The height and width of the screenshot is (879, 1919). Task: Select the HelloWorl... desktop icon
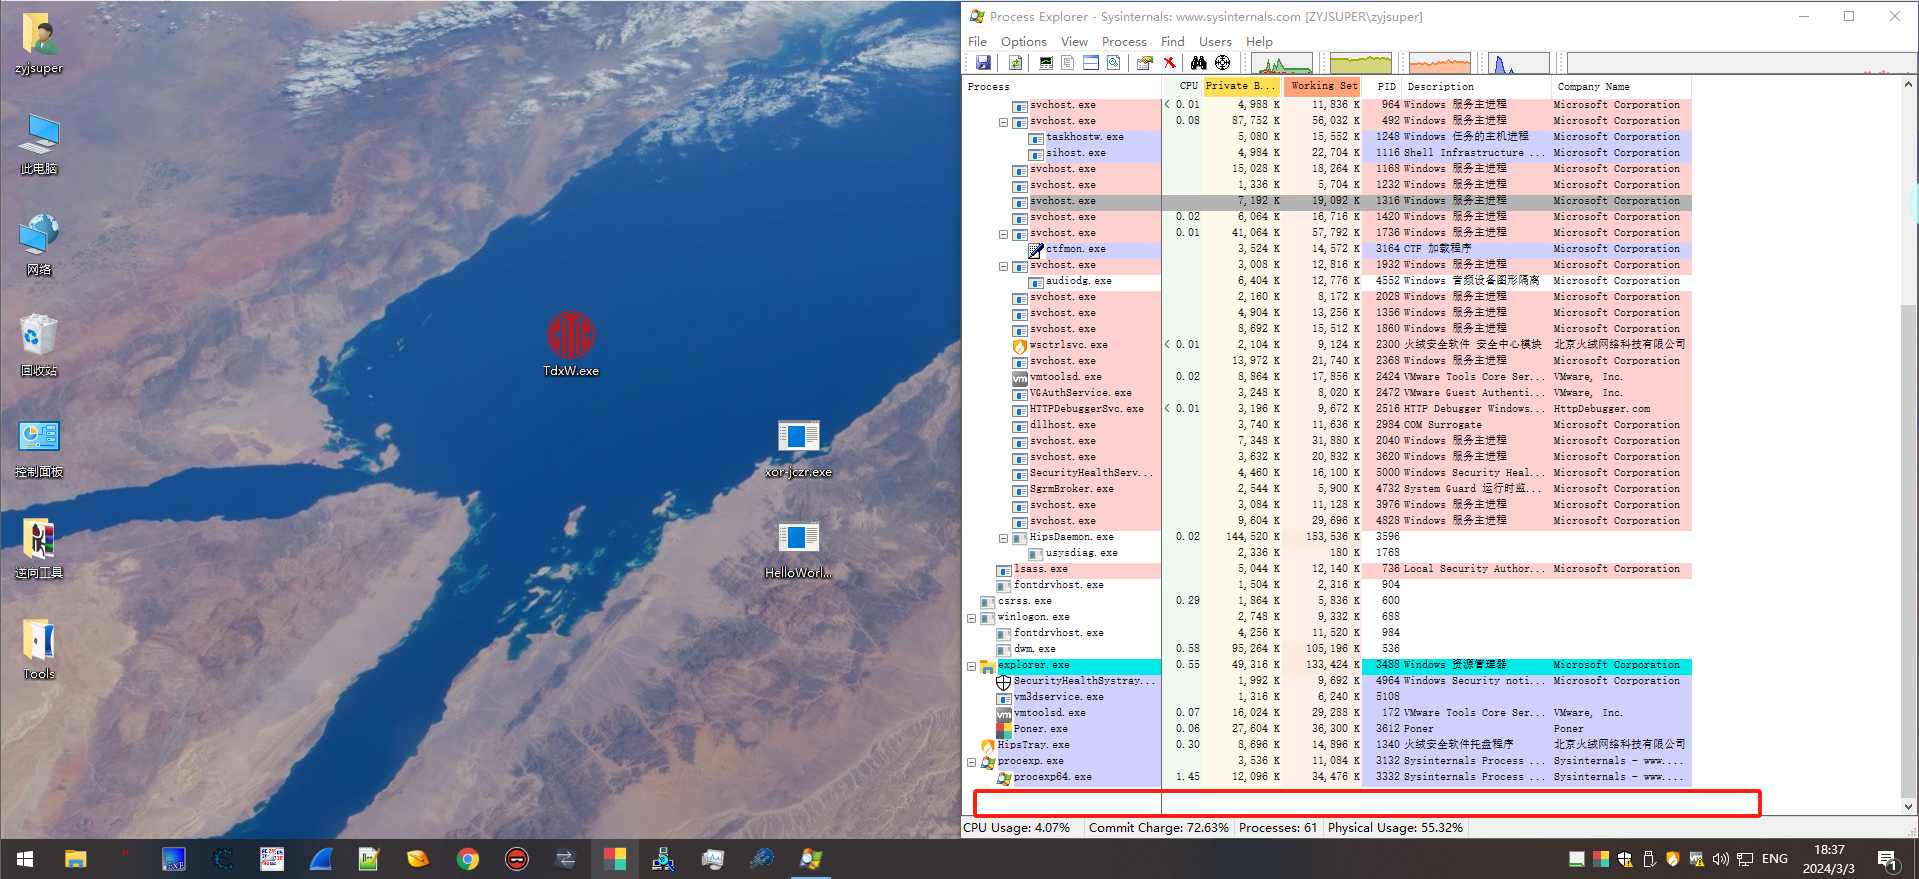click(798, 549)
